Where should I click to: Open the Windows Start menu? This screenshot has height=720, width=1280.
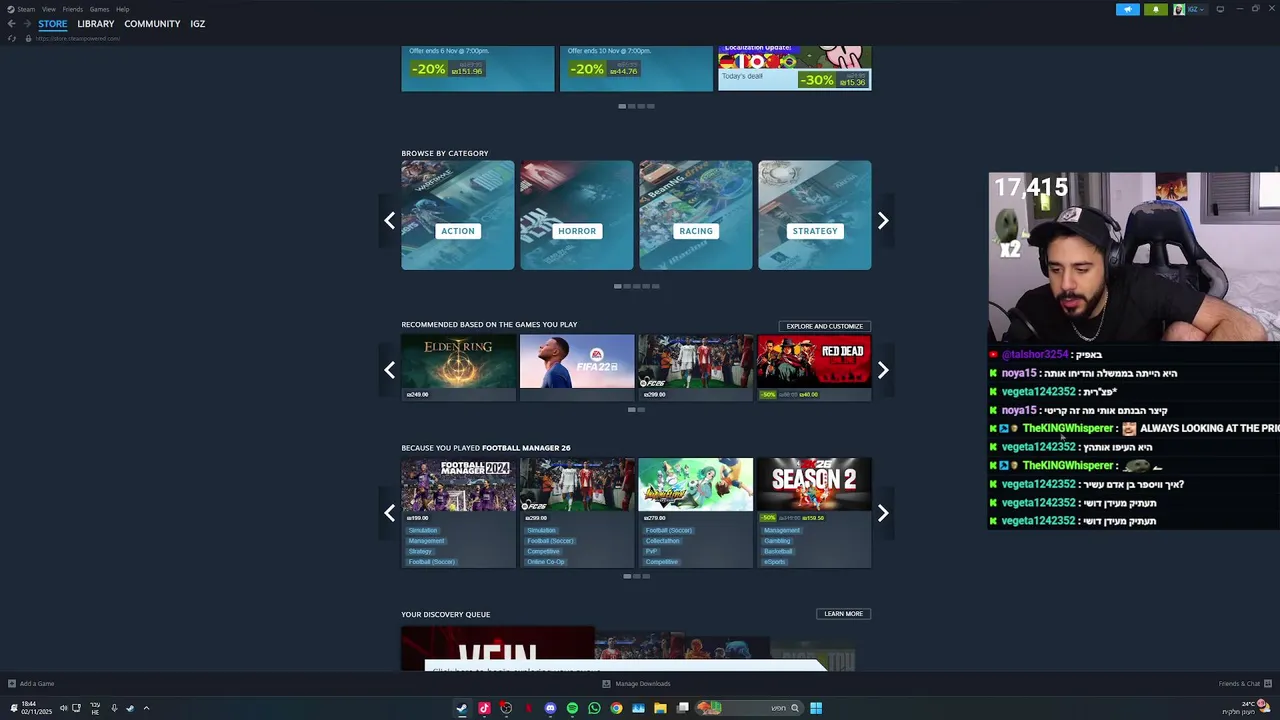[816, 708]
